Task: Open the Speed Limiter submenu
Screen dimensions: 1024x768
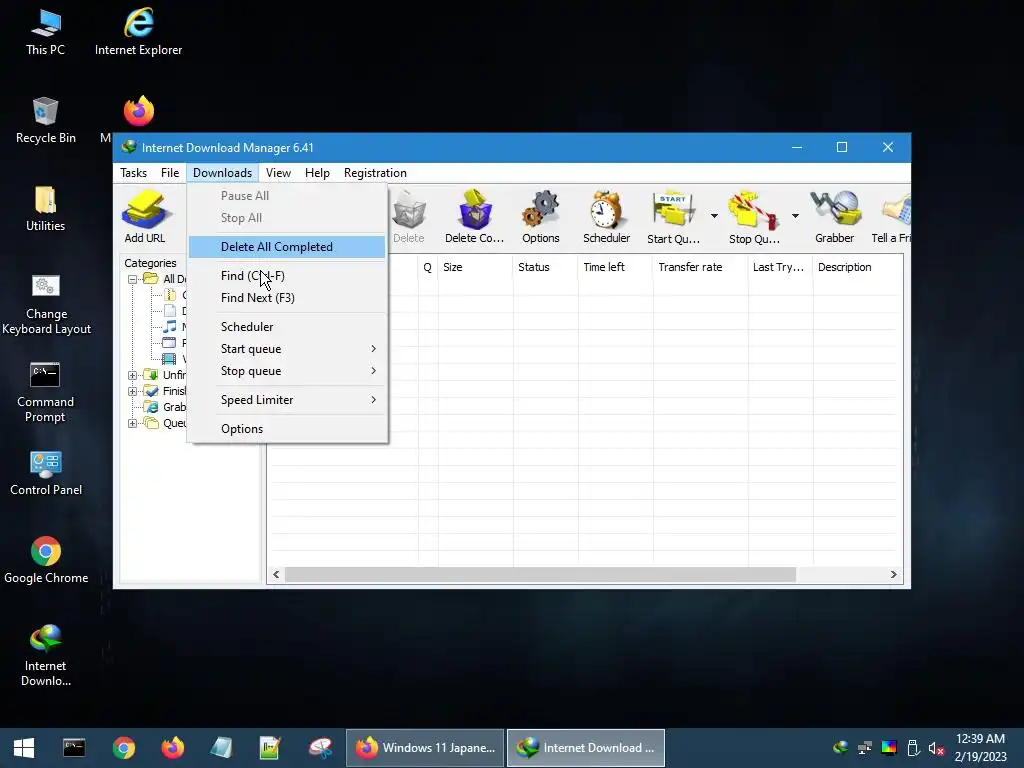Action: click(x=287, y=400)
